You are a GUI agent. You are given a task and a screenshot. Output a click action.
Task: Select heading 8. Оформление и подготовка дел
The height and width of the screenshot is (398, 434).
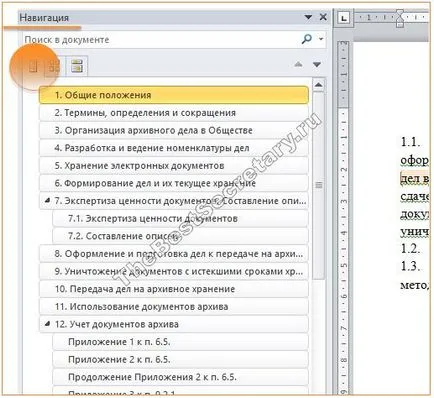pyautogui.click(x=174, y=254)
